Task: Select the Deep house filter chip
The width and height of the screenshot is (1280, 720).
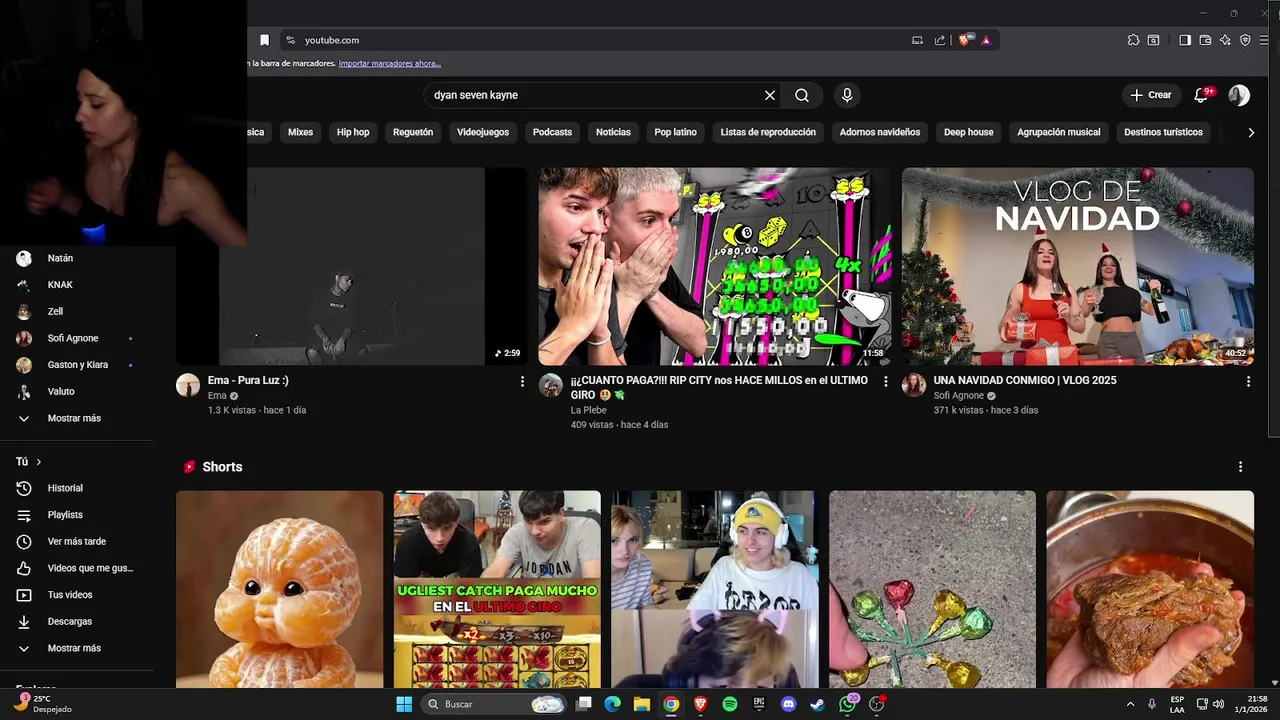Action: point(969,132)
